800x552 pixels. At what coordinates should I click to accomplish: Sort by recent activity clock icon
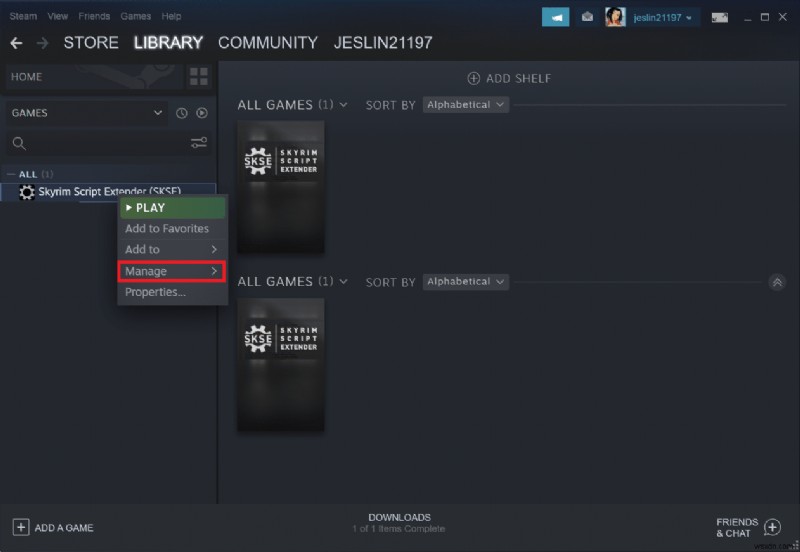point(182,113)
